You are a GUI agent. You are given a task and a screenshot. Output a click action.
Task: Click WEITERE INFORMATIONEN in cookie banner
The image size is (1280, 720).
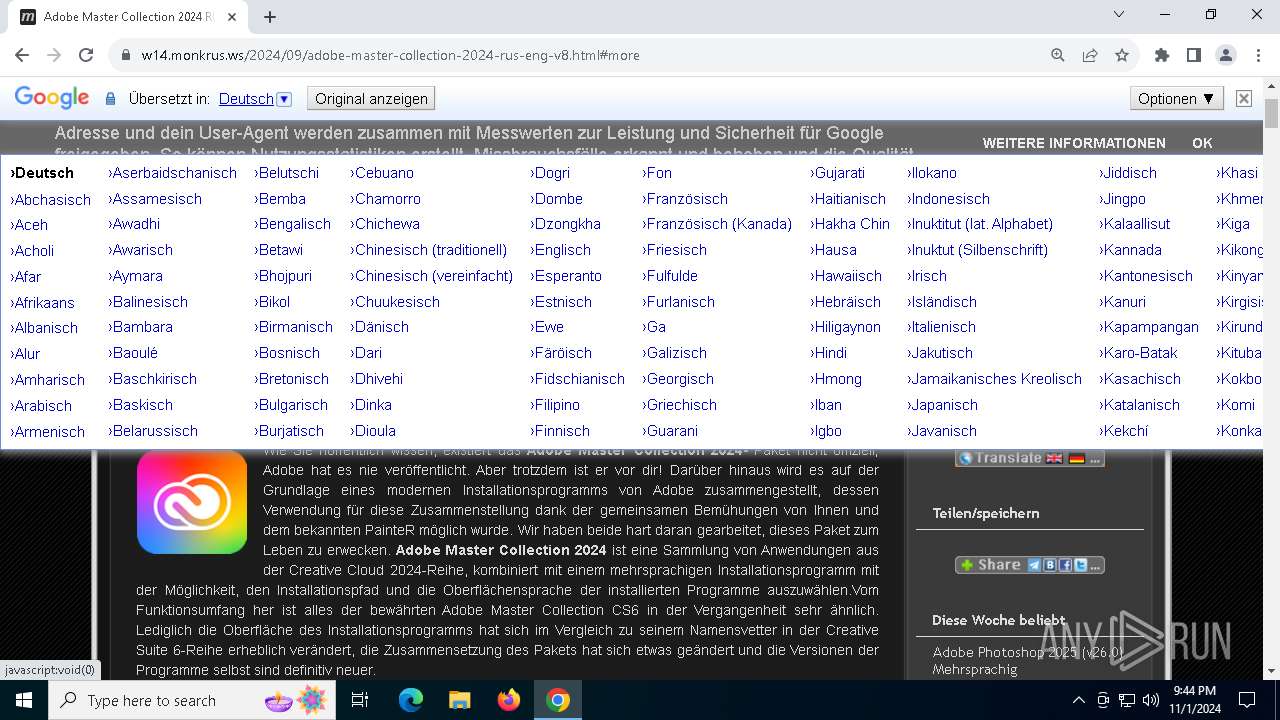coord(1074,143)
